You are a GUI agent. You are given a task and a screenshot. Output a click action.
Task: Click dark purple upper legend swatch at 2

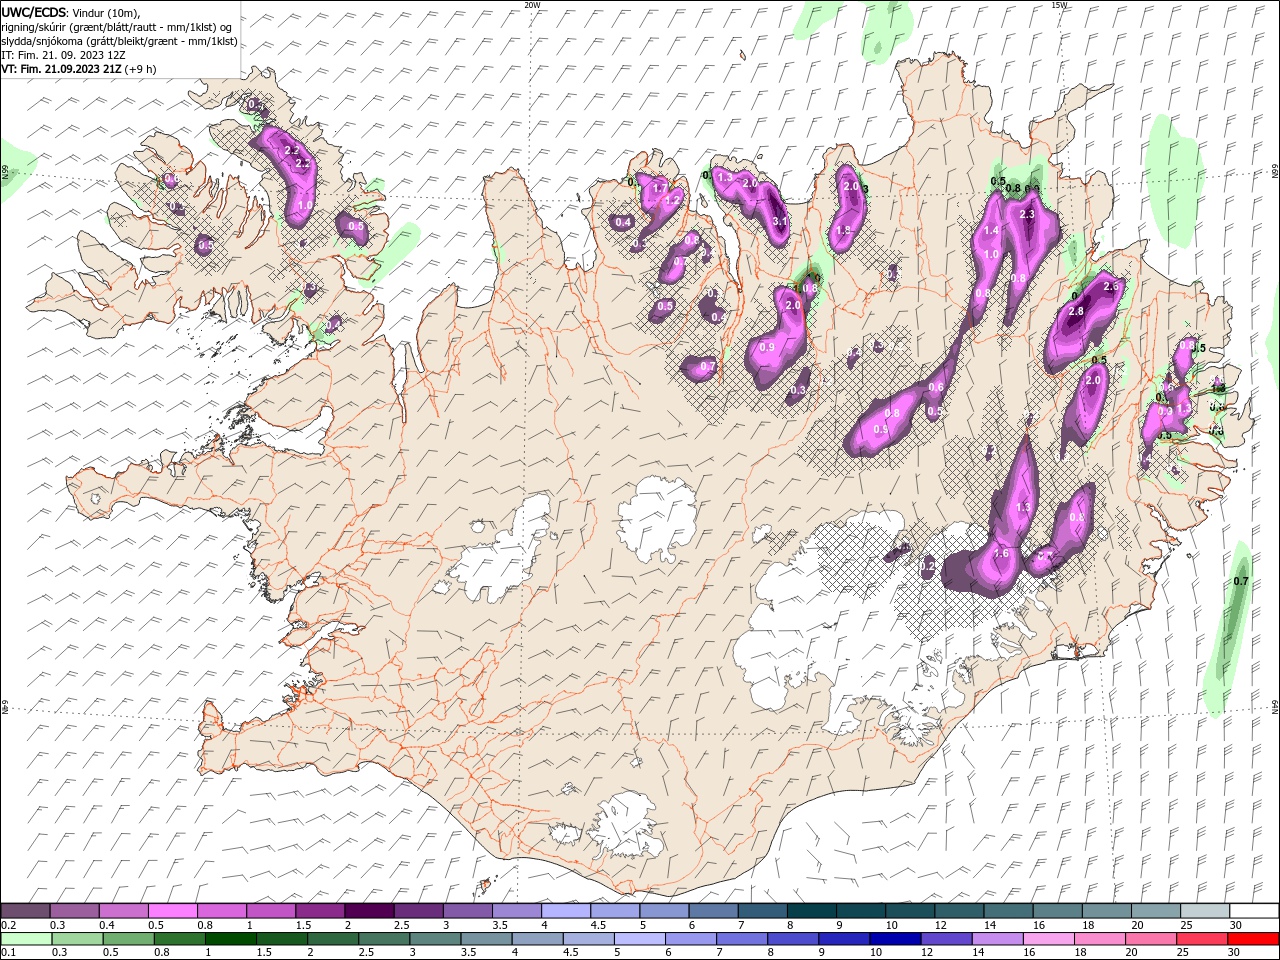pos(369,910)
